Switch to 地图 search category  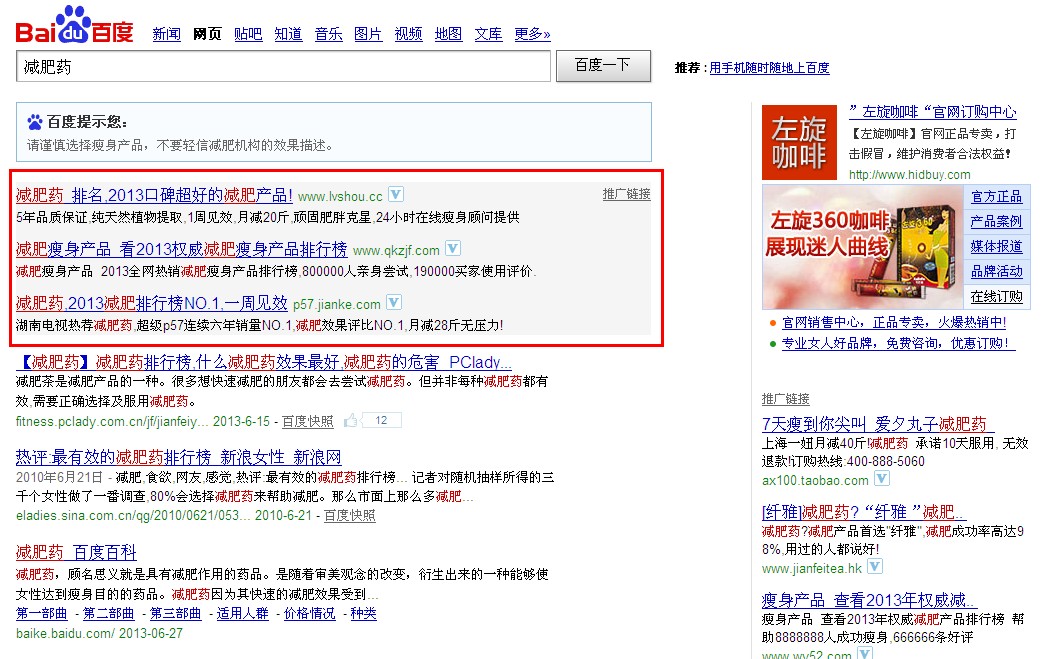(x=449, y=34)
